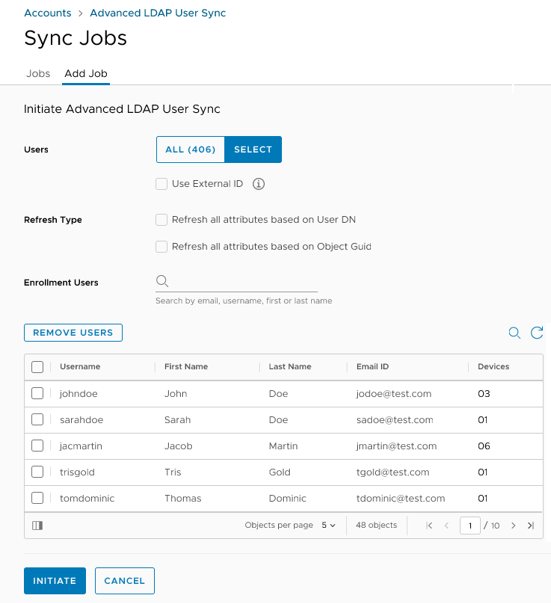Click the username jacmartin
551x603 pixels.
tap(81, 446)
